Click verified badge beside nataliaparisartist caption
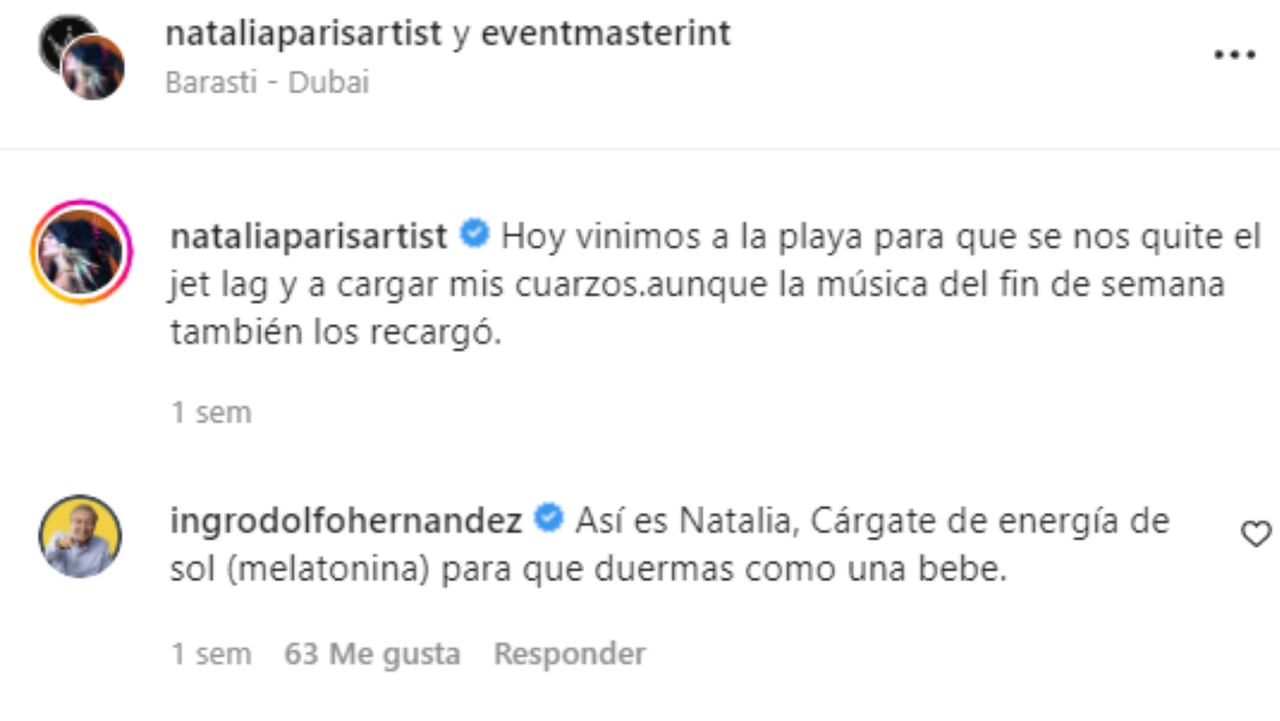Viewport: 1280px width, 721px height. 473,235
